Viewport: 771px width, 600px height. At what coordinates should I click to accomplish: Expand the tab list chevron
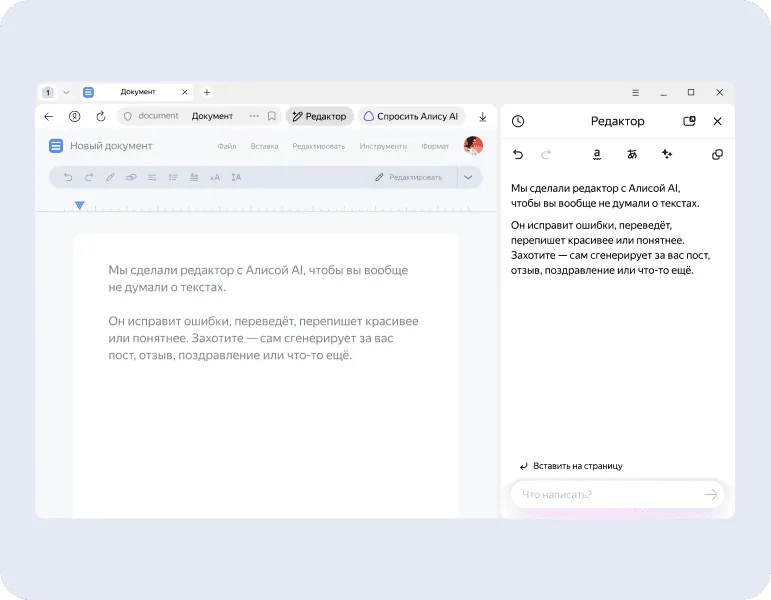(x=66, y=92)
